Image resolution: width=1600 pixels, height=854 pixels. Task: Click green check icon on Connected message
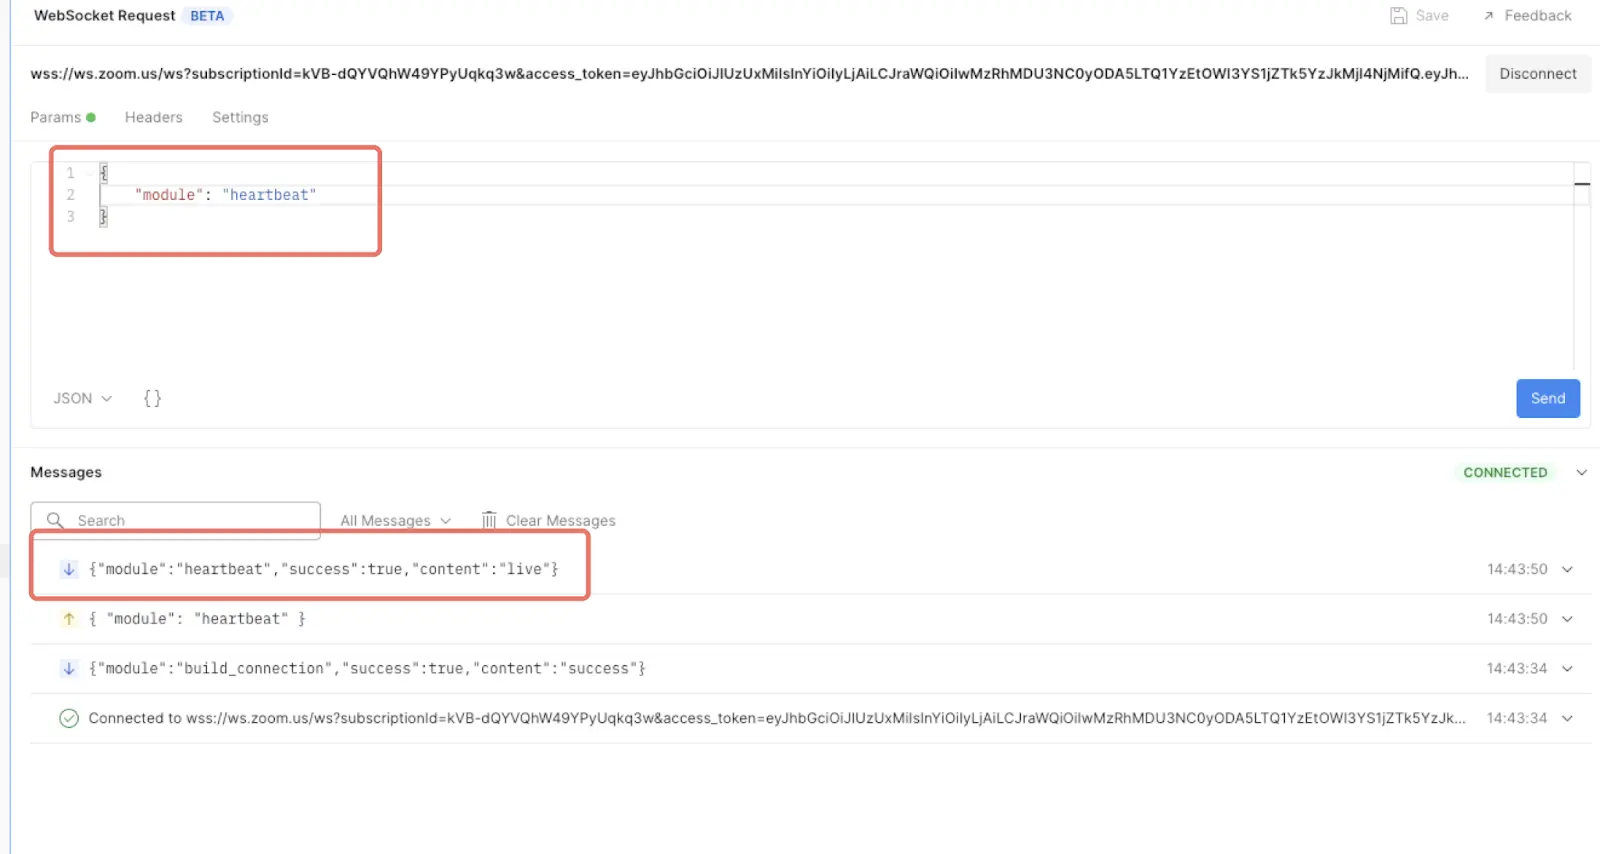click(69, 718)
